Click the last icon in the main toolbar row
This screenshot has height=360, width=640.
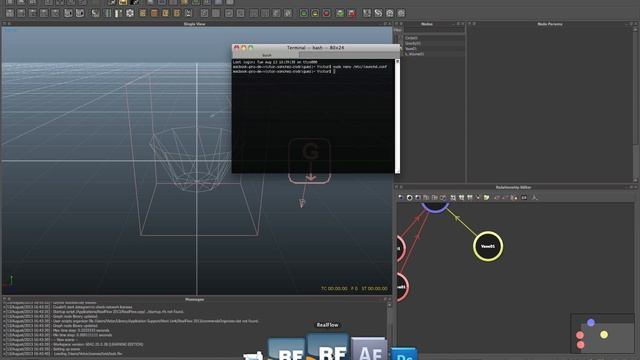(401, 13)
